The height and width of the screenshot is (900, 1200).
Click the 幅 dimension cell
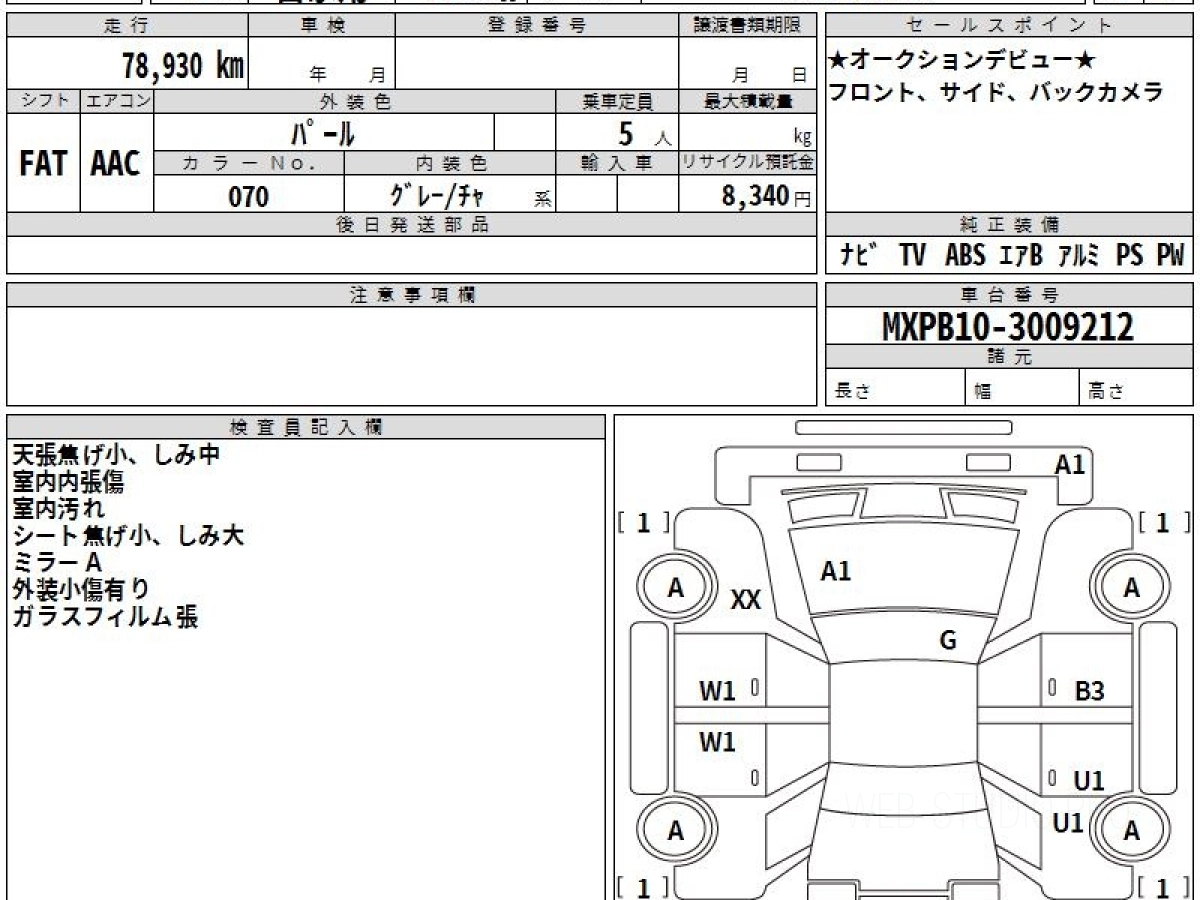1022,388
